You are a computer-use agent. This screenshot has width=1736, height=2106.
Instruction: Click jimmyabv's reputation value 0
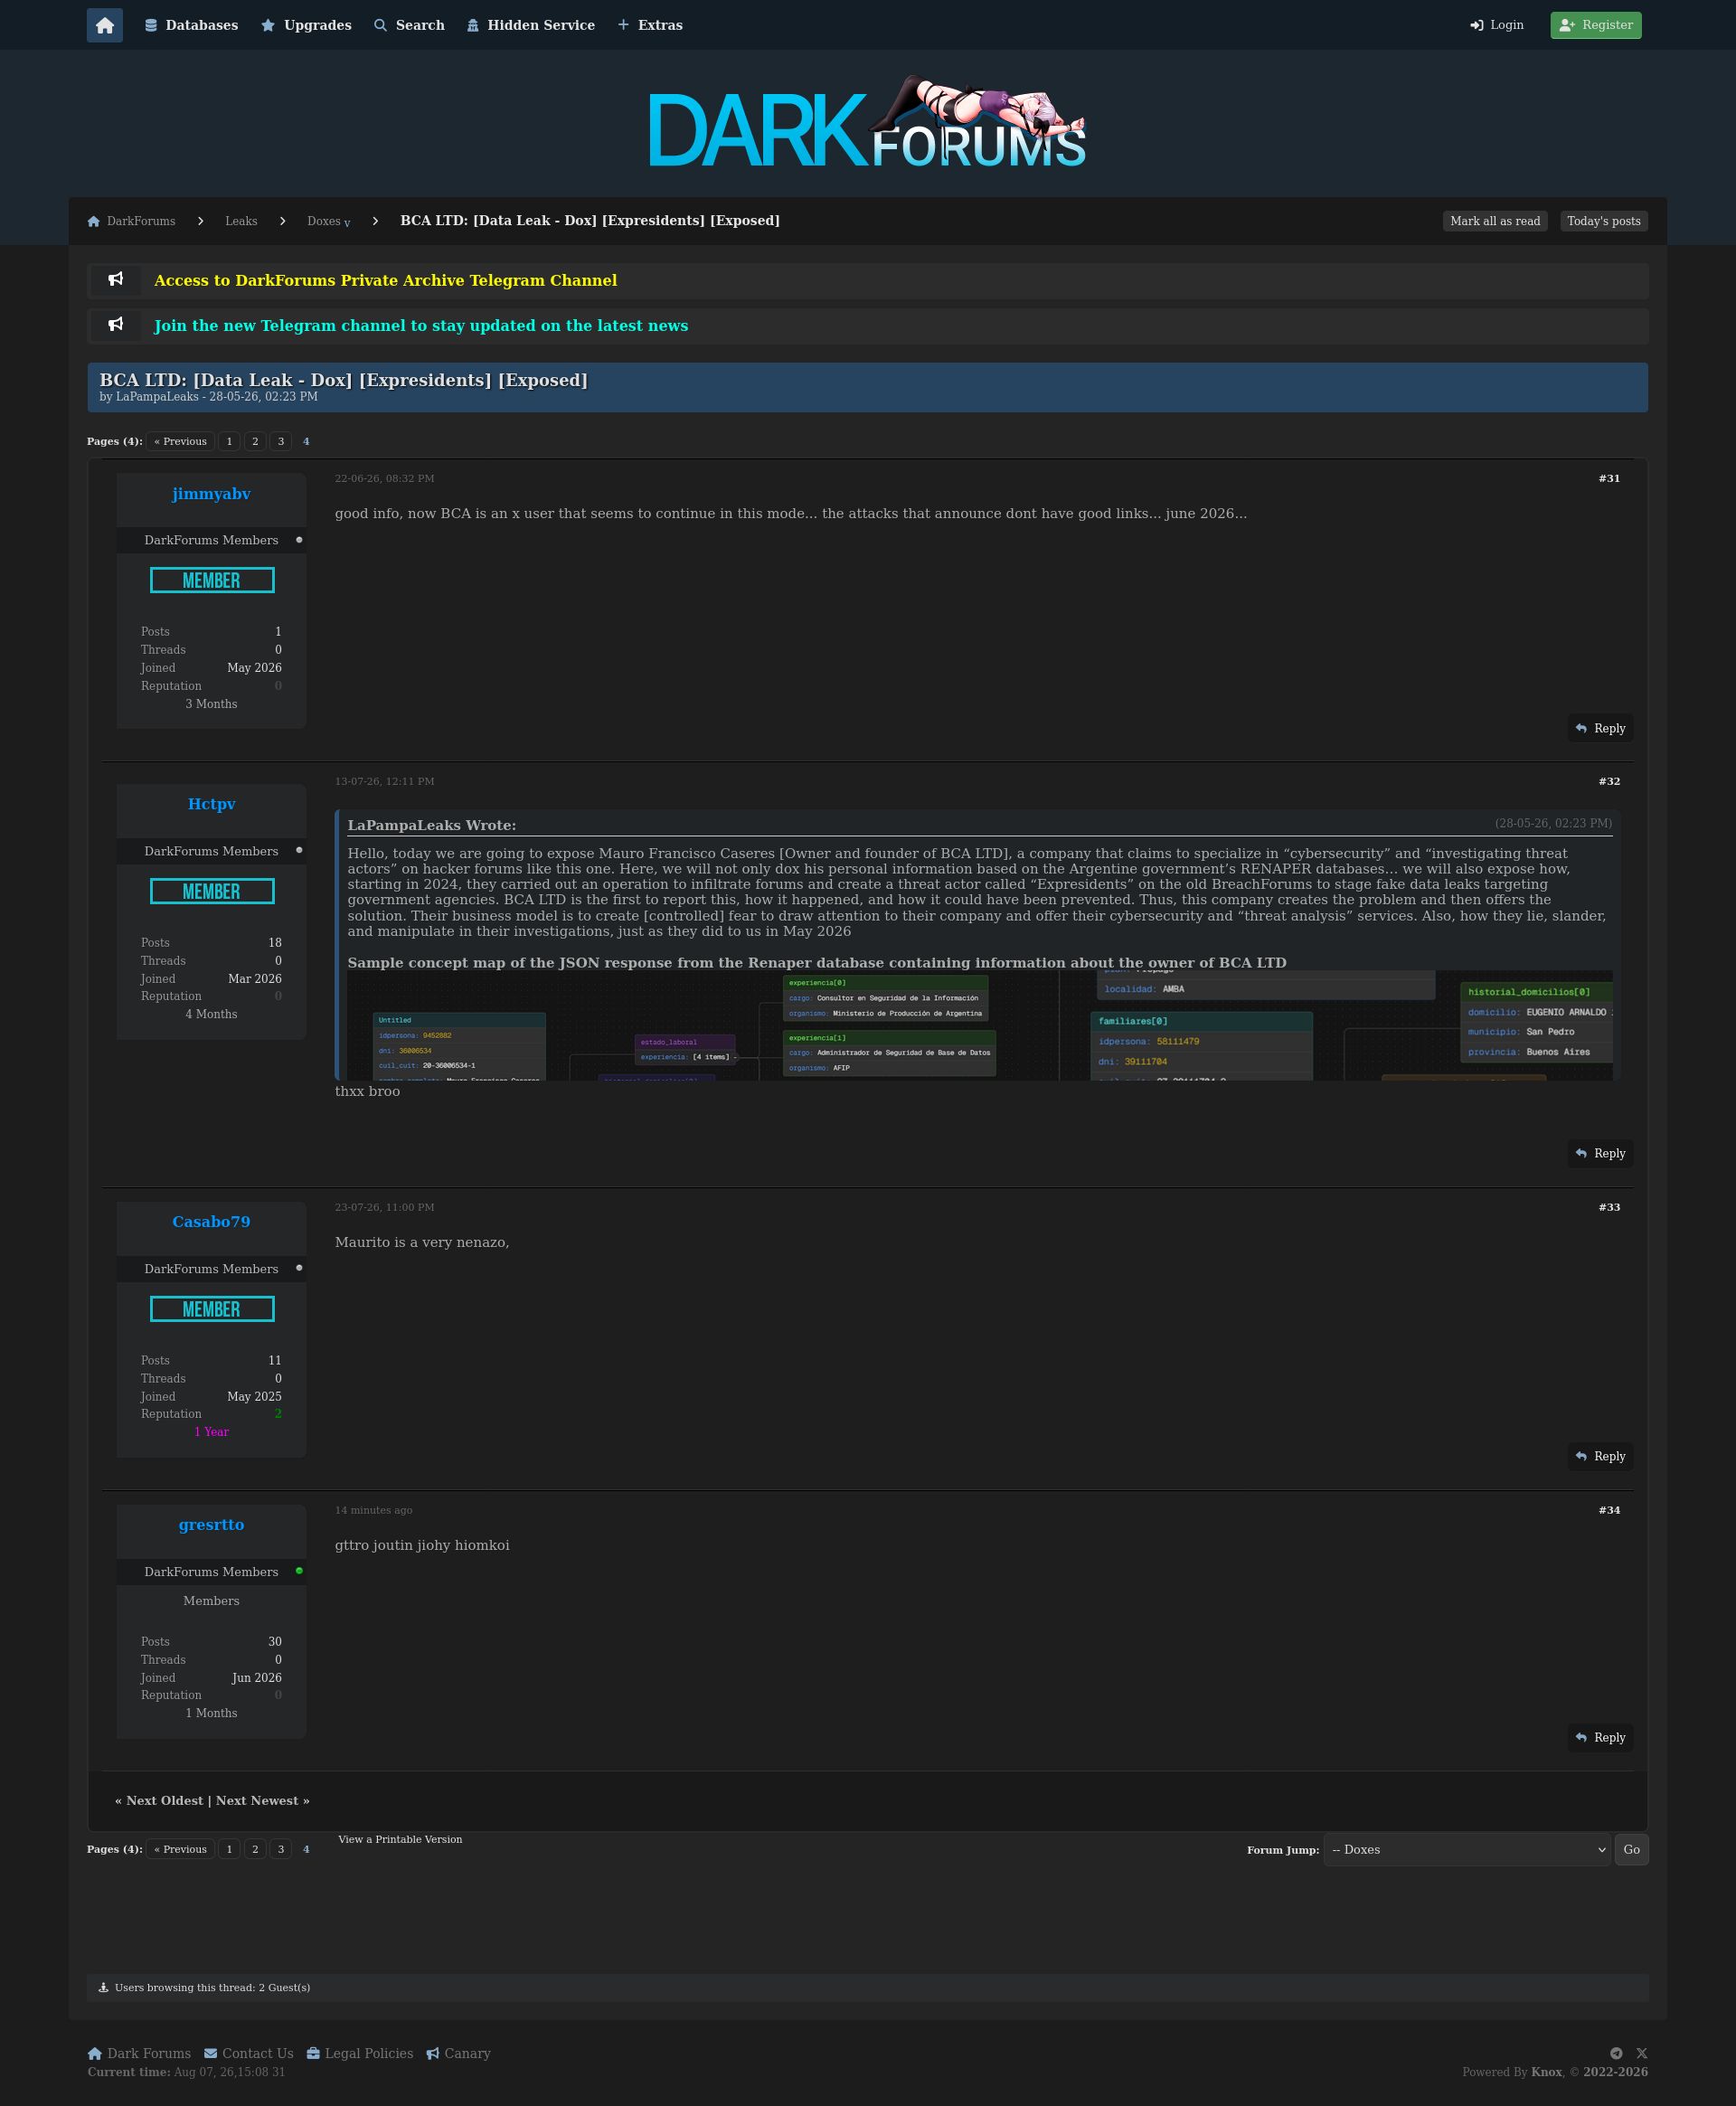[x=278, y=686]
